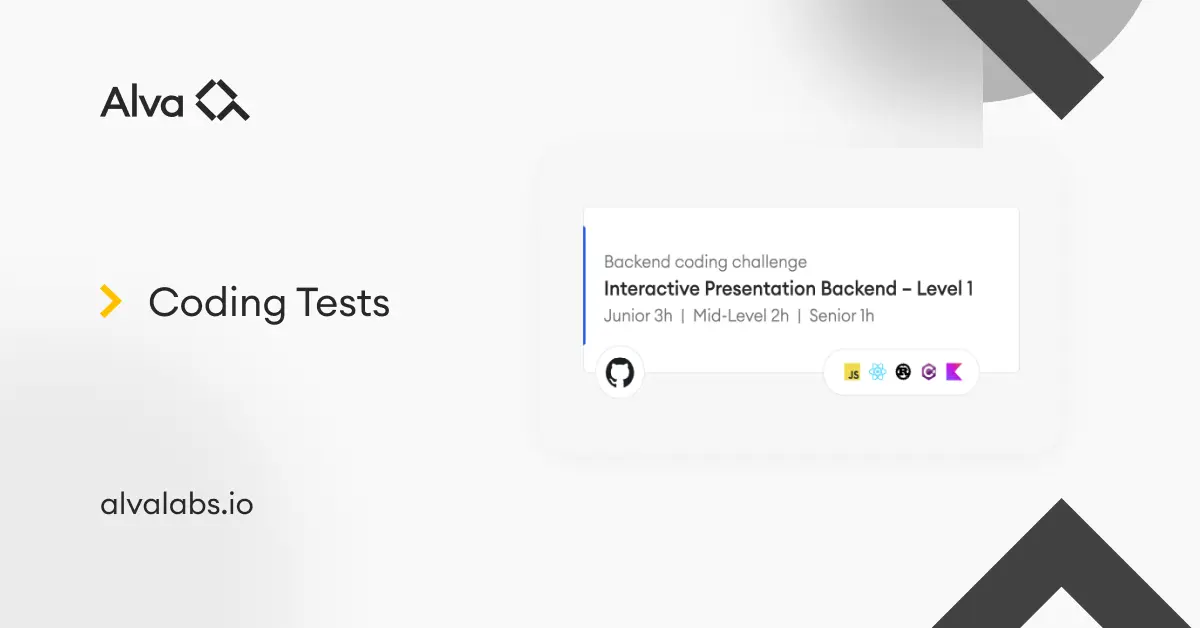Open the alvalabs.io link
This screenshot has height=628, width=1200.
[177, 504]
